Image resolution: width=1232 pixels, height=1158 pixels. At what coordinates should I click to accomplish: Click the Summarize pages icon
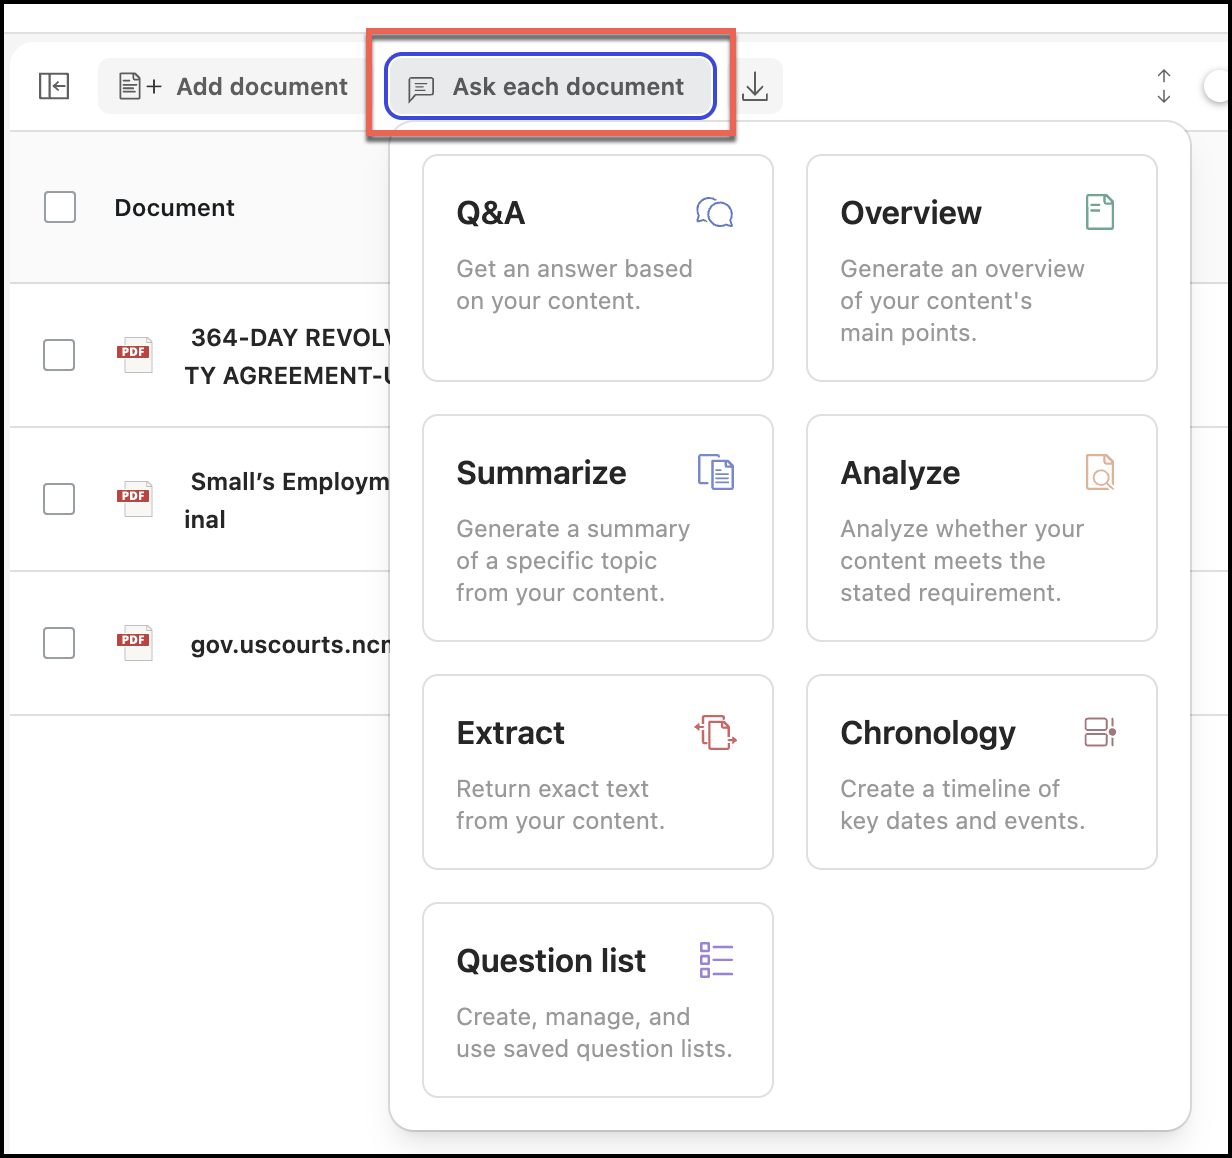[x=716, y=472]
